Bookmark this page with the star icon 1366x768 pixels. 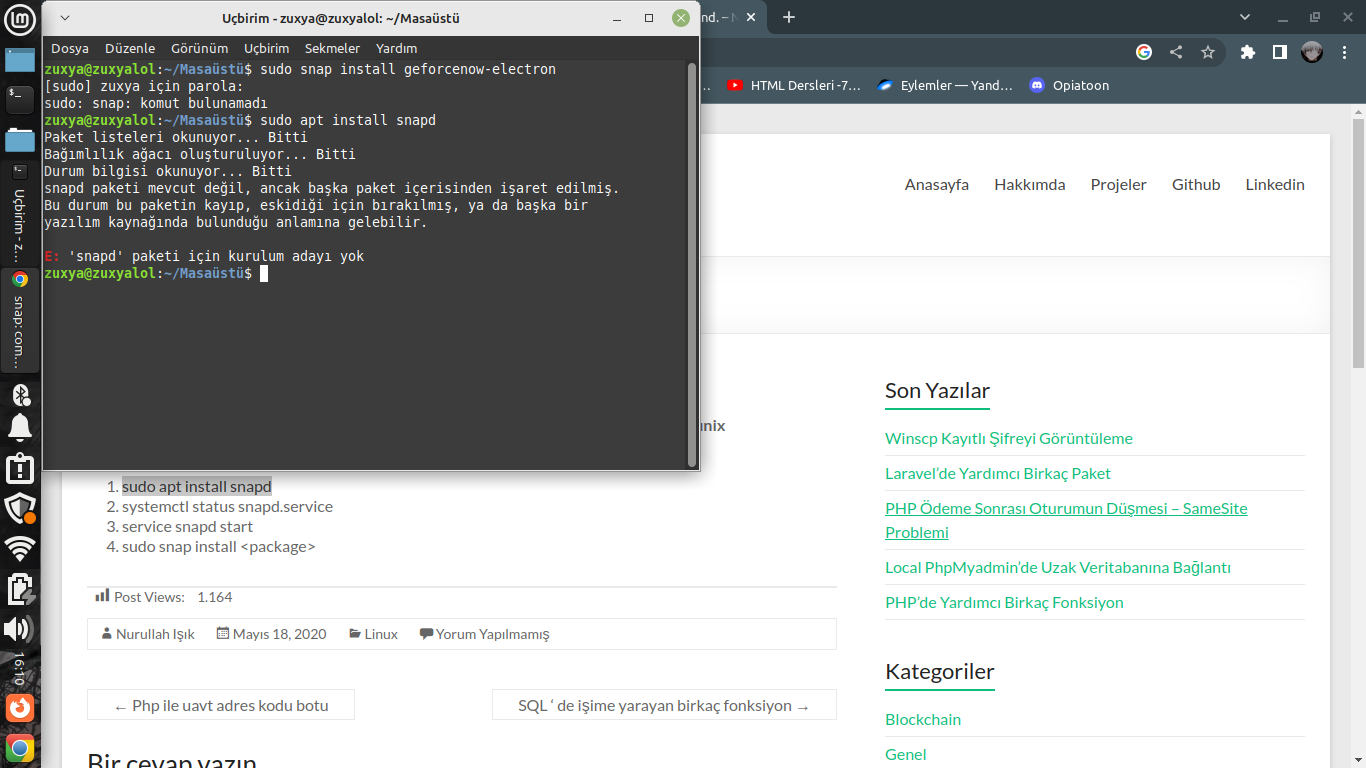click(x=1208, y=52)
